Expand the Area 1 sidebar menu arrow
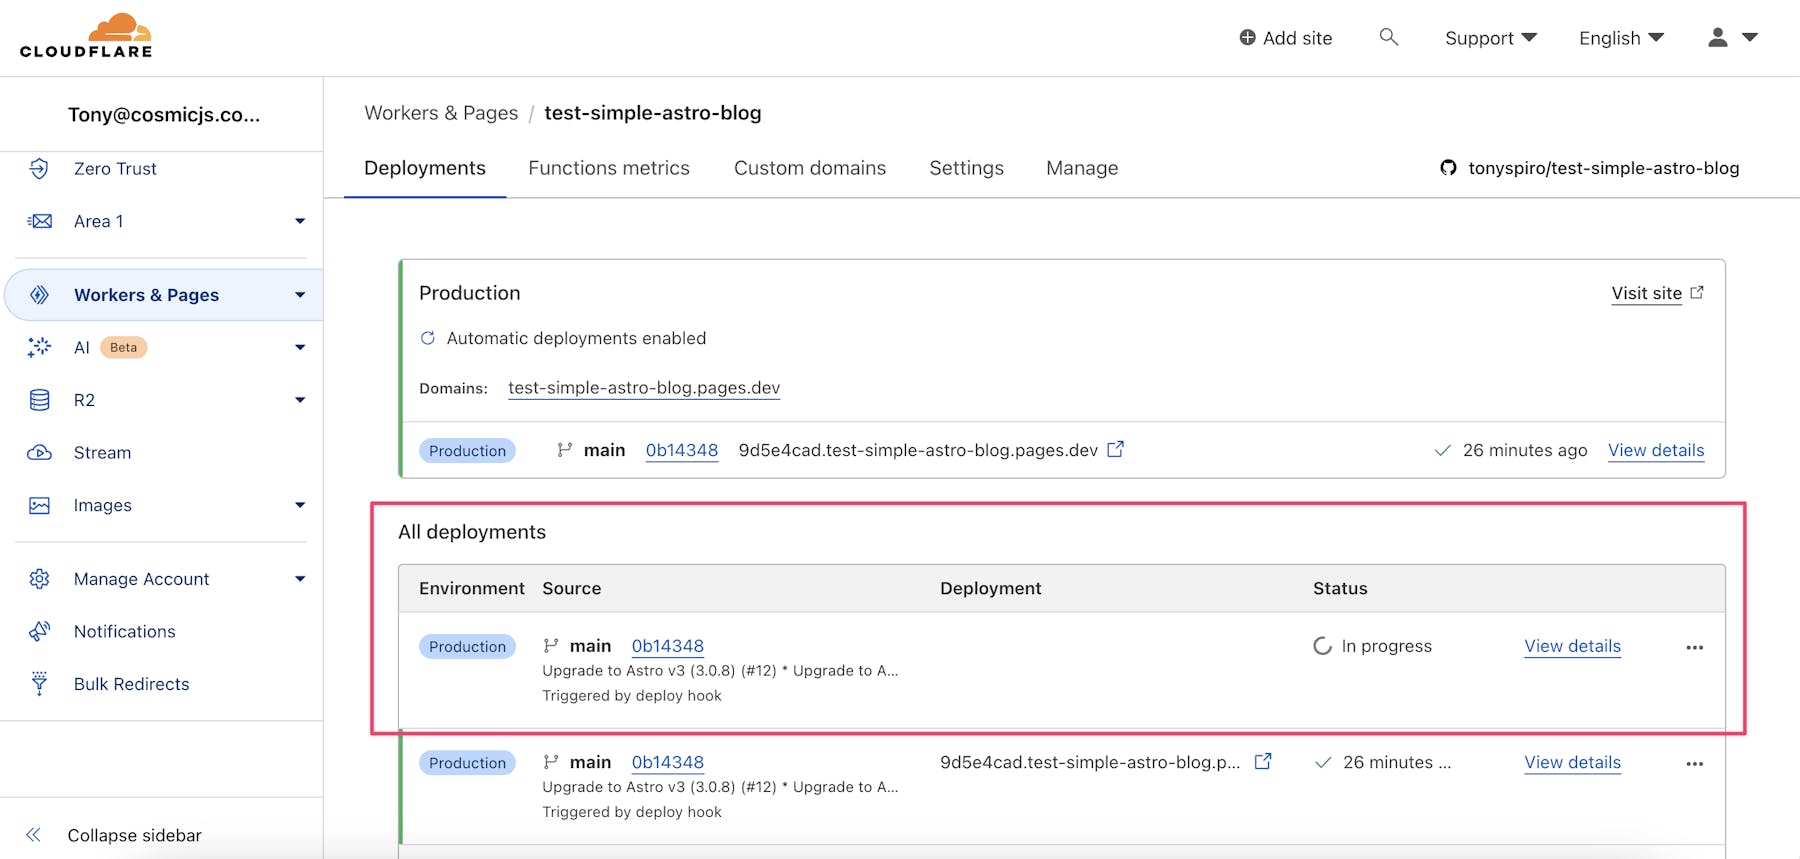Viewport: 1800px width, 859px height. [x=300, y=221]
